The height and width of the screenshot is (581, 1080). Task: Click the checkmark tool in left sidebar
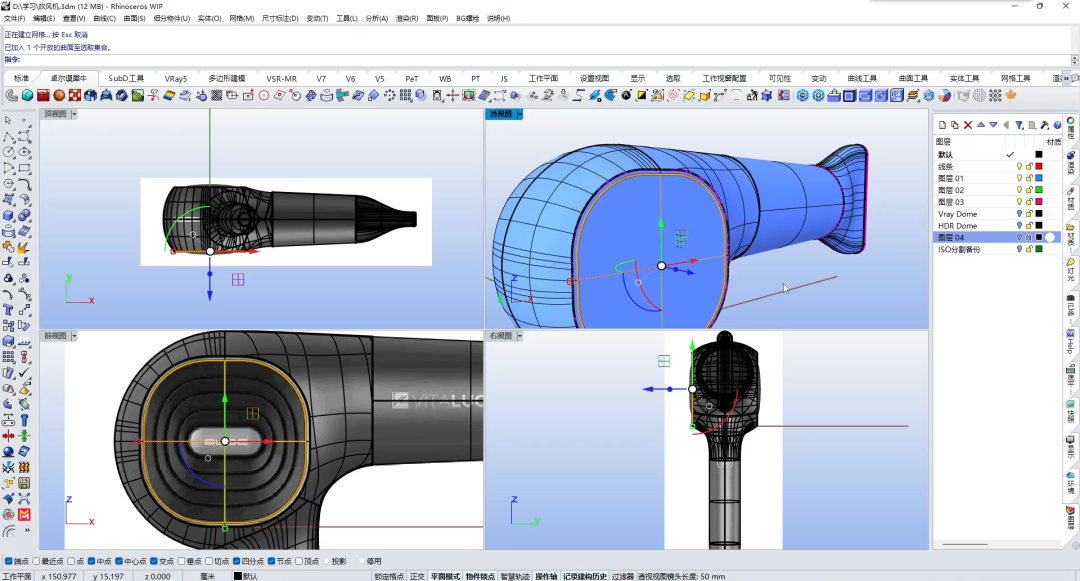tap(24, 373)
